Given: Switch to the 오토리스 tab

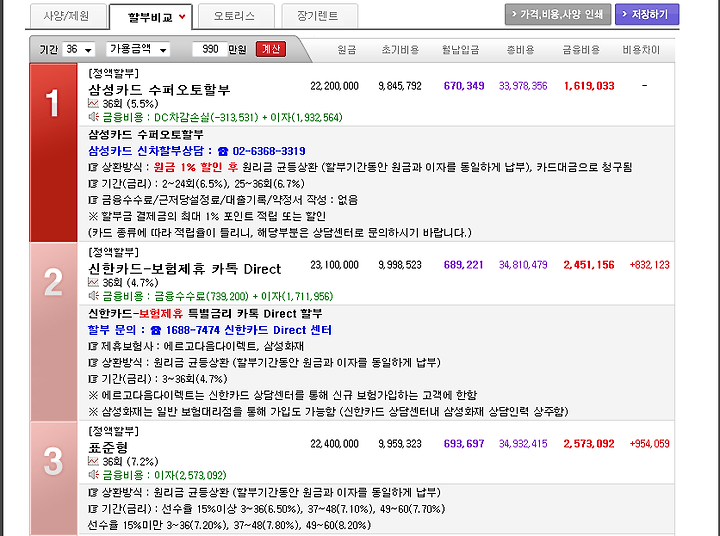Looking at the screenshot, I should point(236,16).
